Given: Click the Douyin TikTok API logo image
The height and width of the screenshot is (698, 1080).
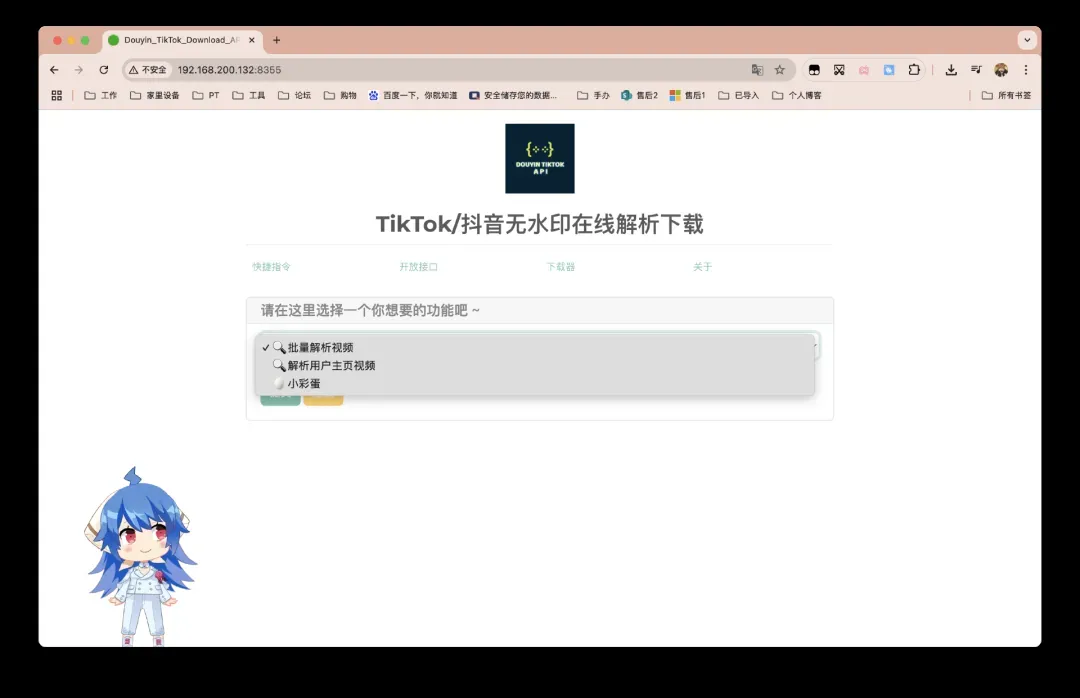Looking at the screenshot, I should tap(539, 158).
